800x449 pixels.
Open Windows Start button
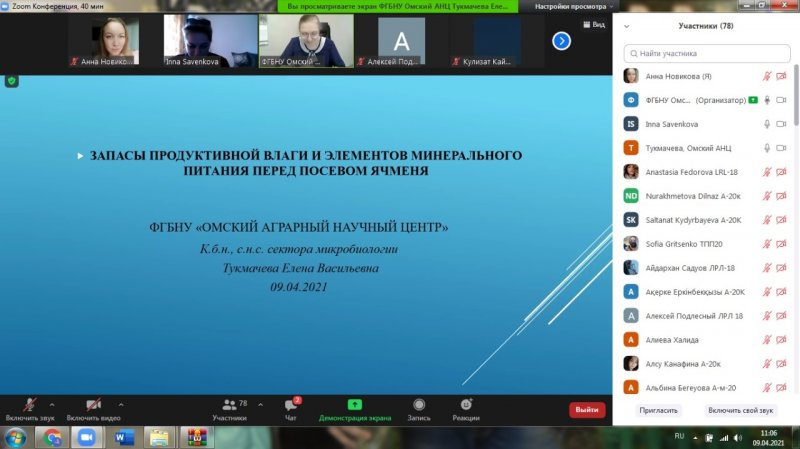point(16,438)
